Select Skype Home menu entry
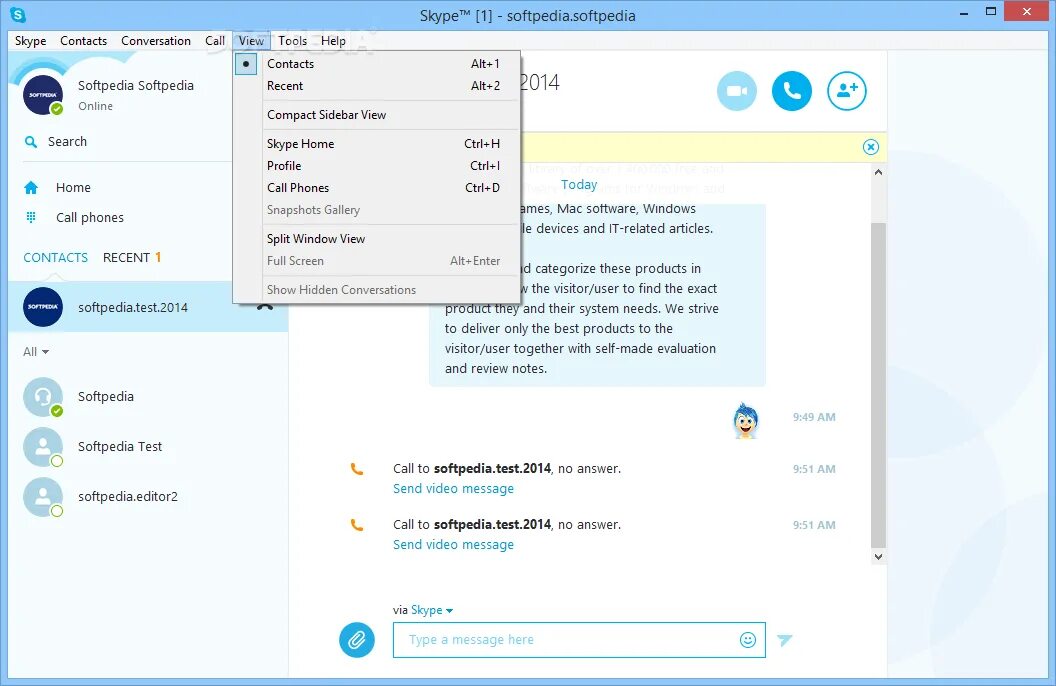The height and width of the screenshot is (686, 1056). coord(383,144)
